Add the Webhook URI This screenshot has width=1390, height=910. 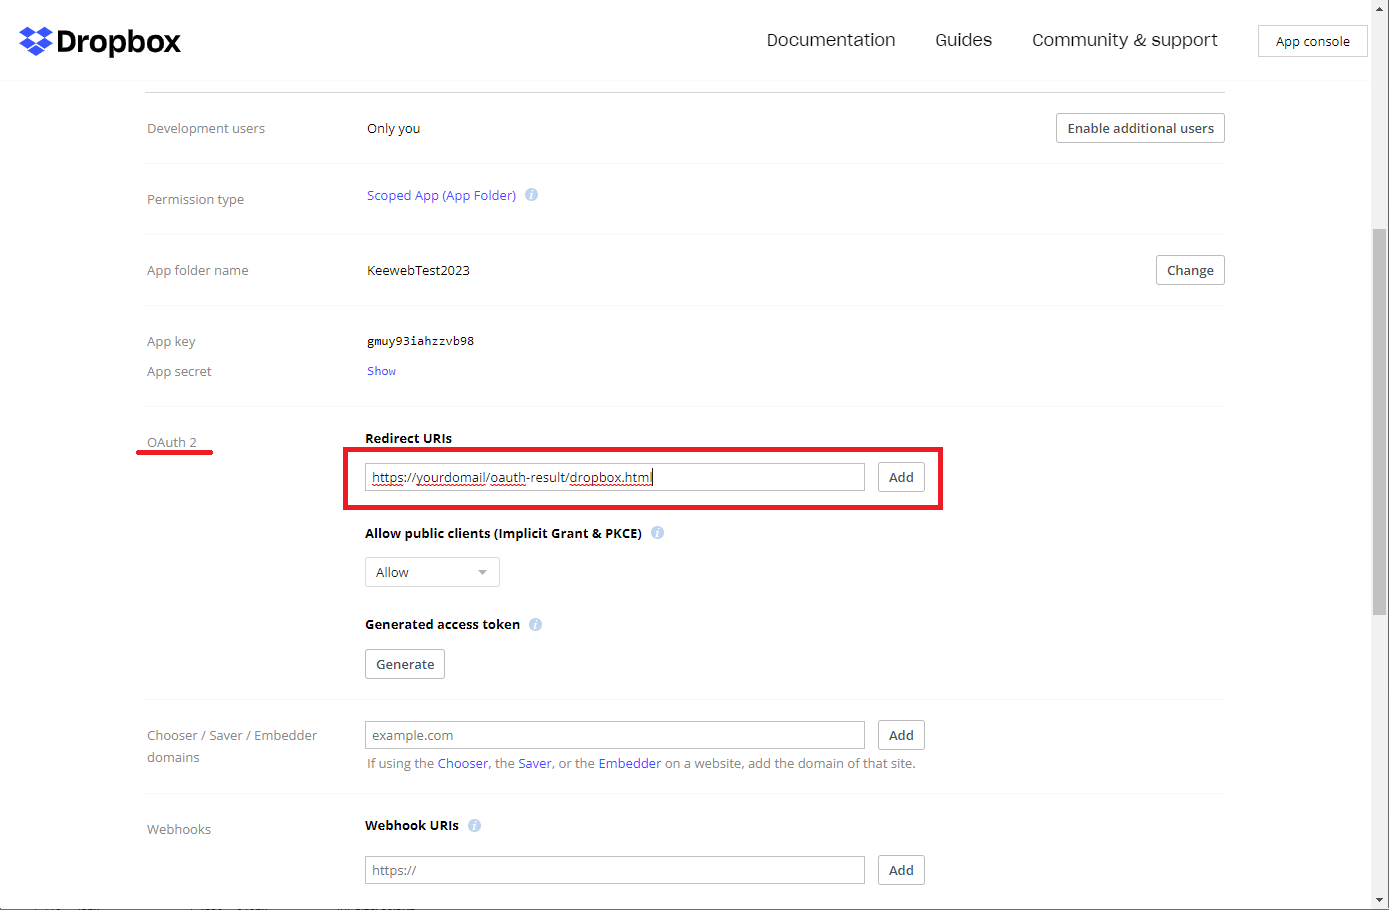[901, 870]
